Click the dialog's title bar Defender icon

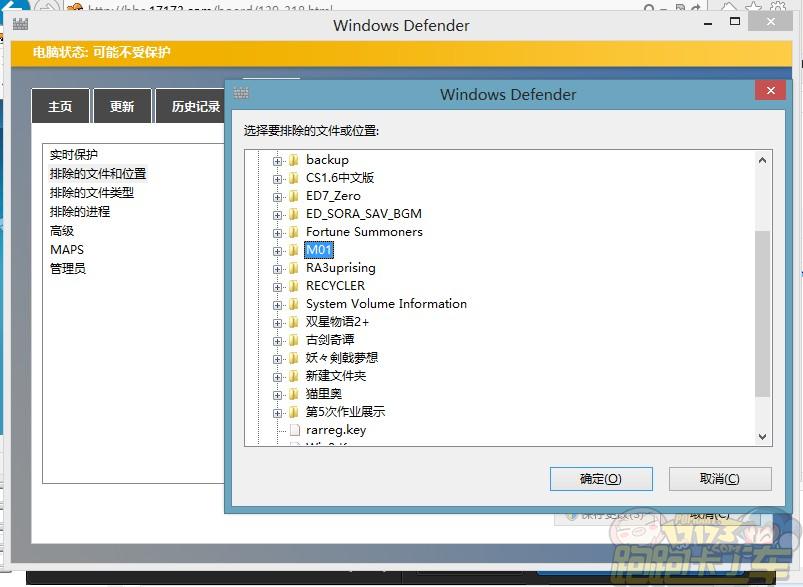pyautogui.click(x=241, y=93)
